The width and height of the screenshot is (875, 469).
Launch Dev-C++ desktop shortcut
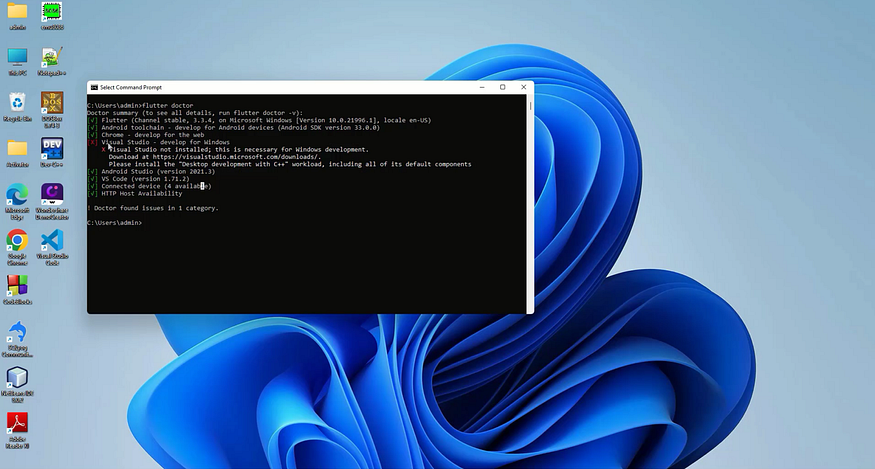point(52,153)
